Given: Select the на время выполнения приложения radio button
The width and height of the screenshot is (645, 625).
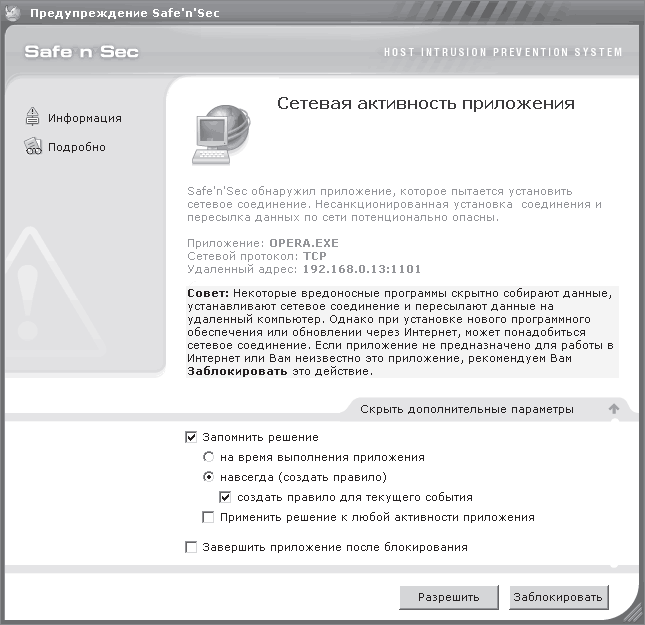Looking at the screenshot, I should 209,457.
